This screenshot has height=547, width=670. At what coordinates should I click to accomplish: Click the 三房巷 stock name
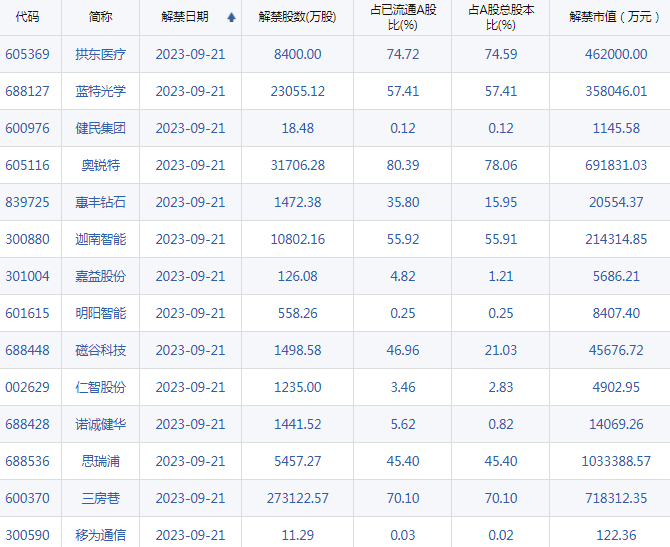[100, 498]
